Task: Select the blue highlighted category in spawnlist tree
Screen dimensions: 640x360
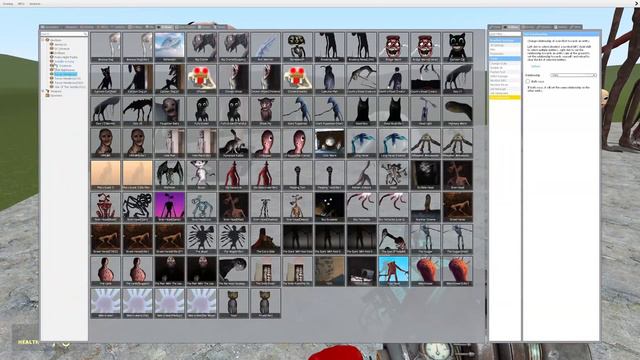Action: (x=65, y=74)
